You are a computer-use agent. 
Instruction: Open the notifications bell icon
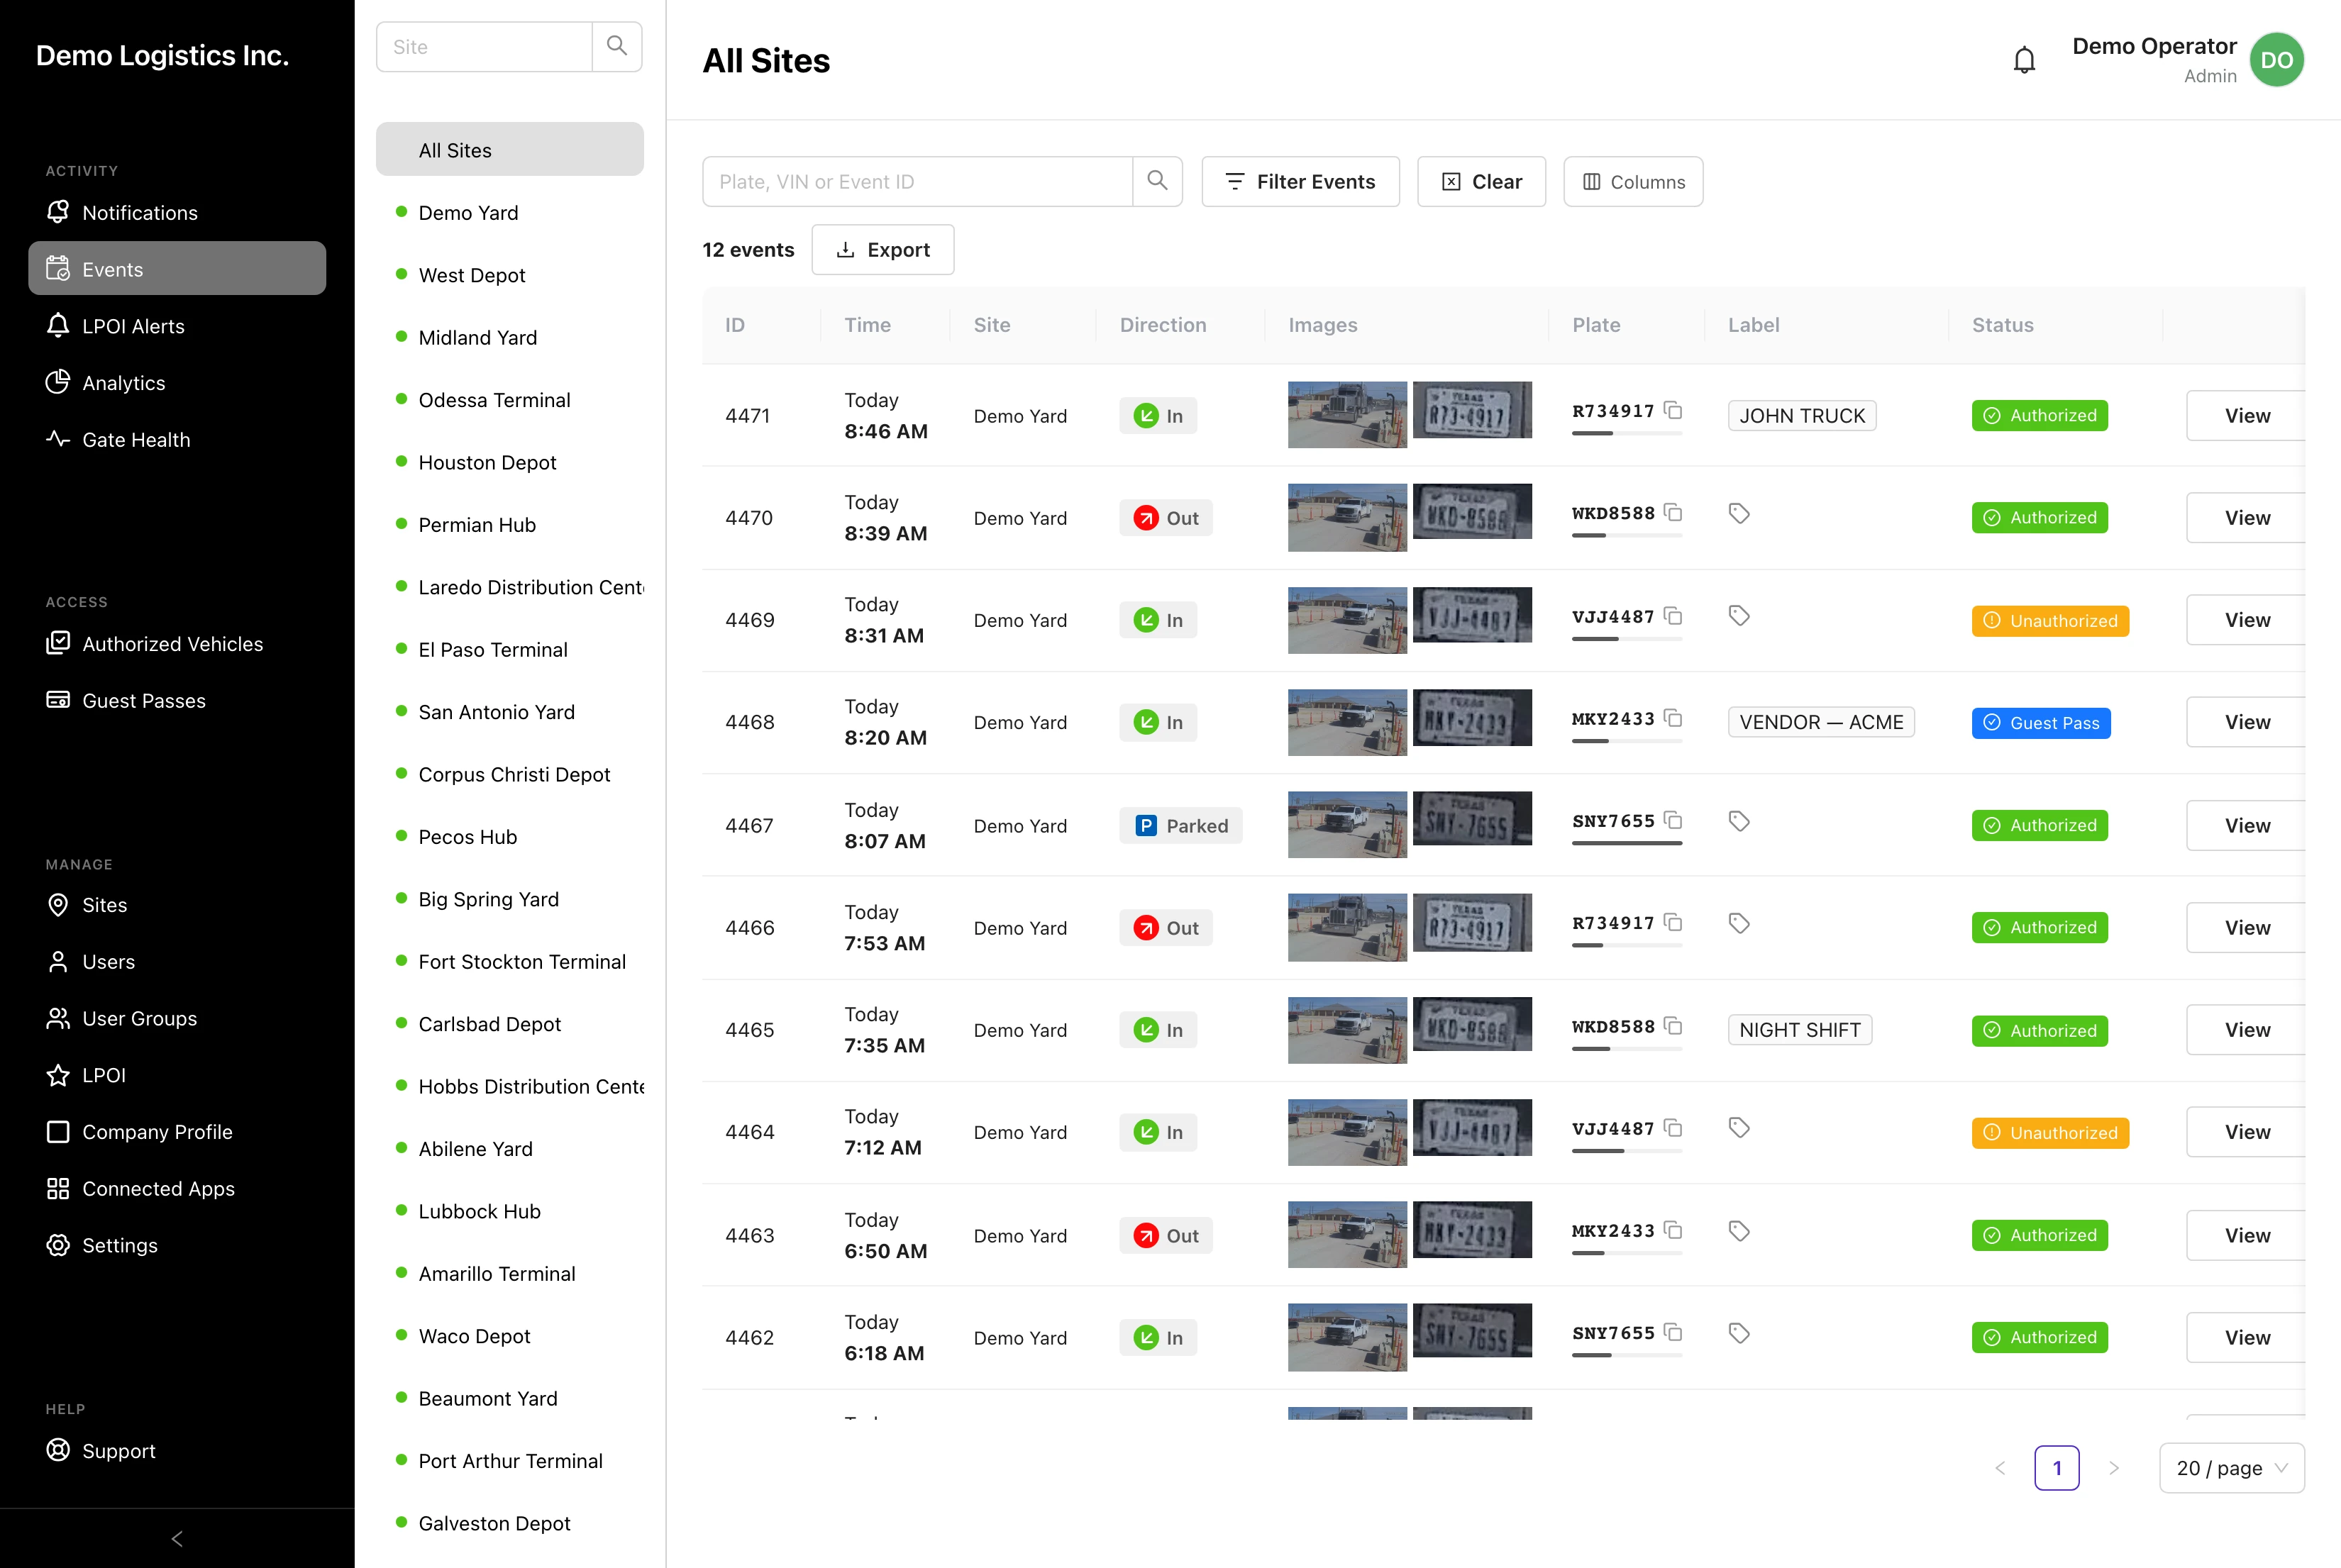click(2023, 61)
